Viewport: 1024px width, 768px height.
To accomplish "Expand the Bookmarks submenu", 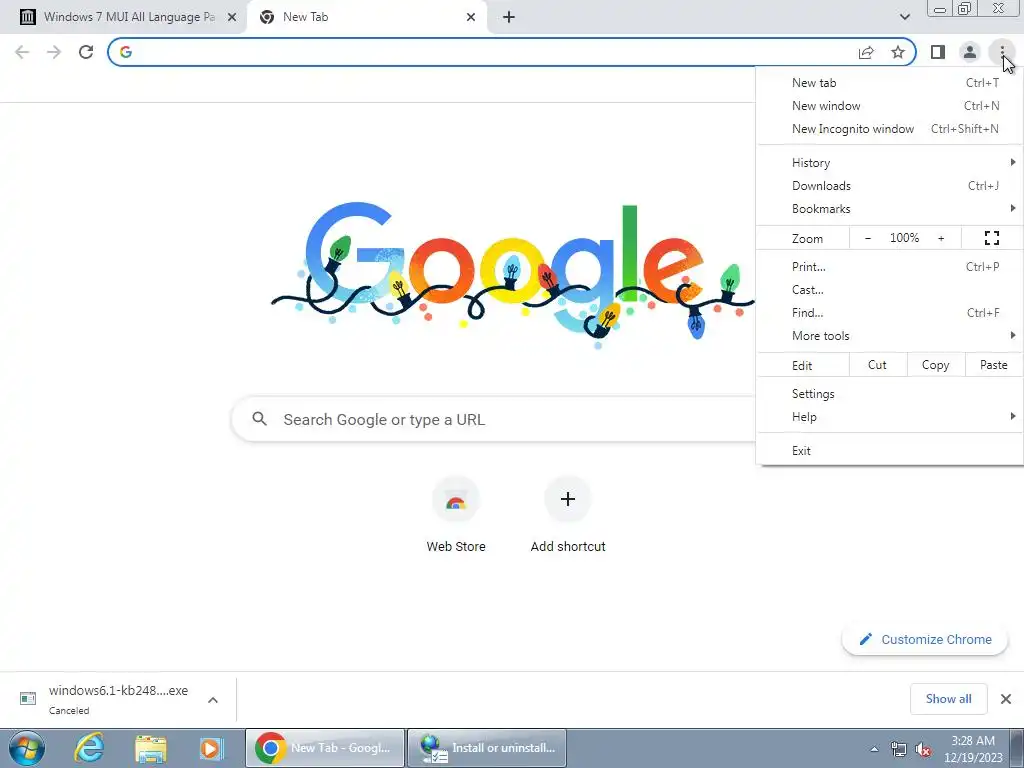I will tap(889, 208).
